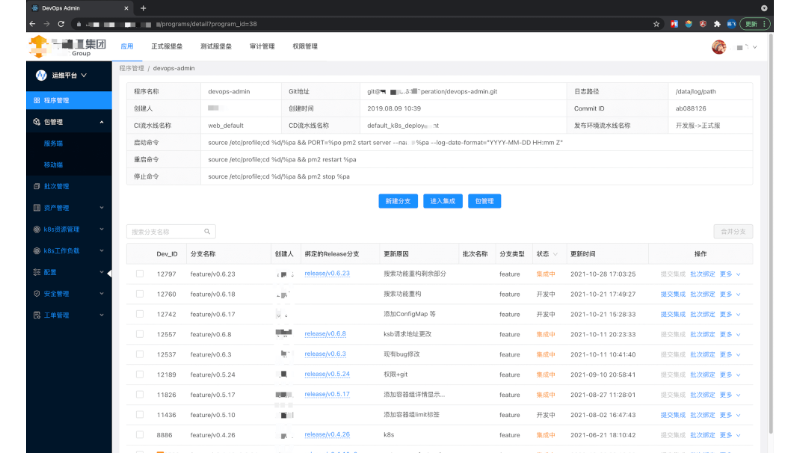
Task: Collapse the 包管理 sidebar menu arrow
Action: tap(102, 122)
